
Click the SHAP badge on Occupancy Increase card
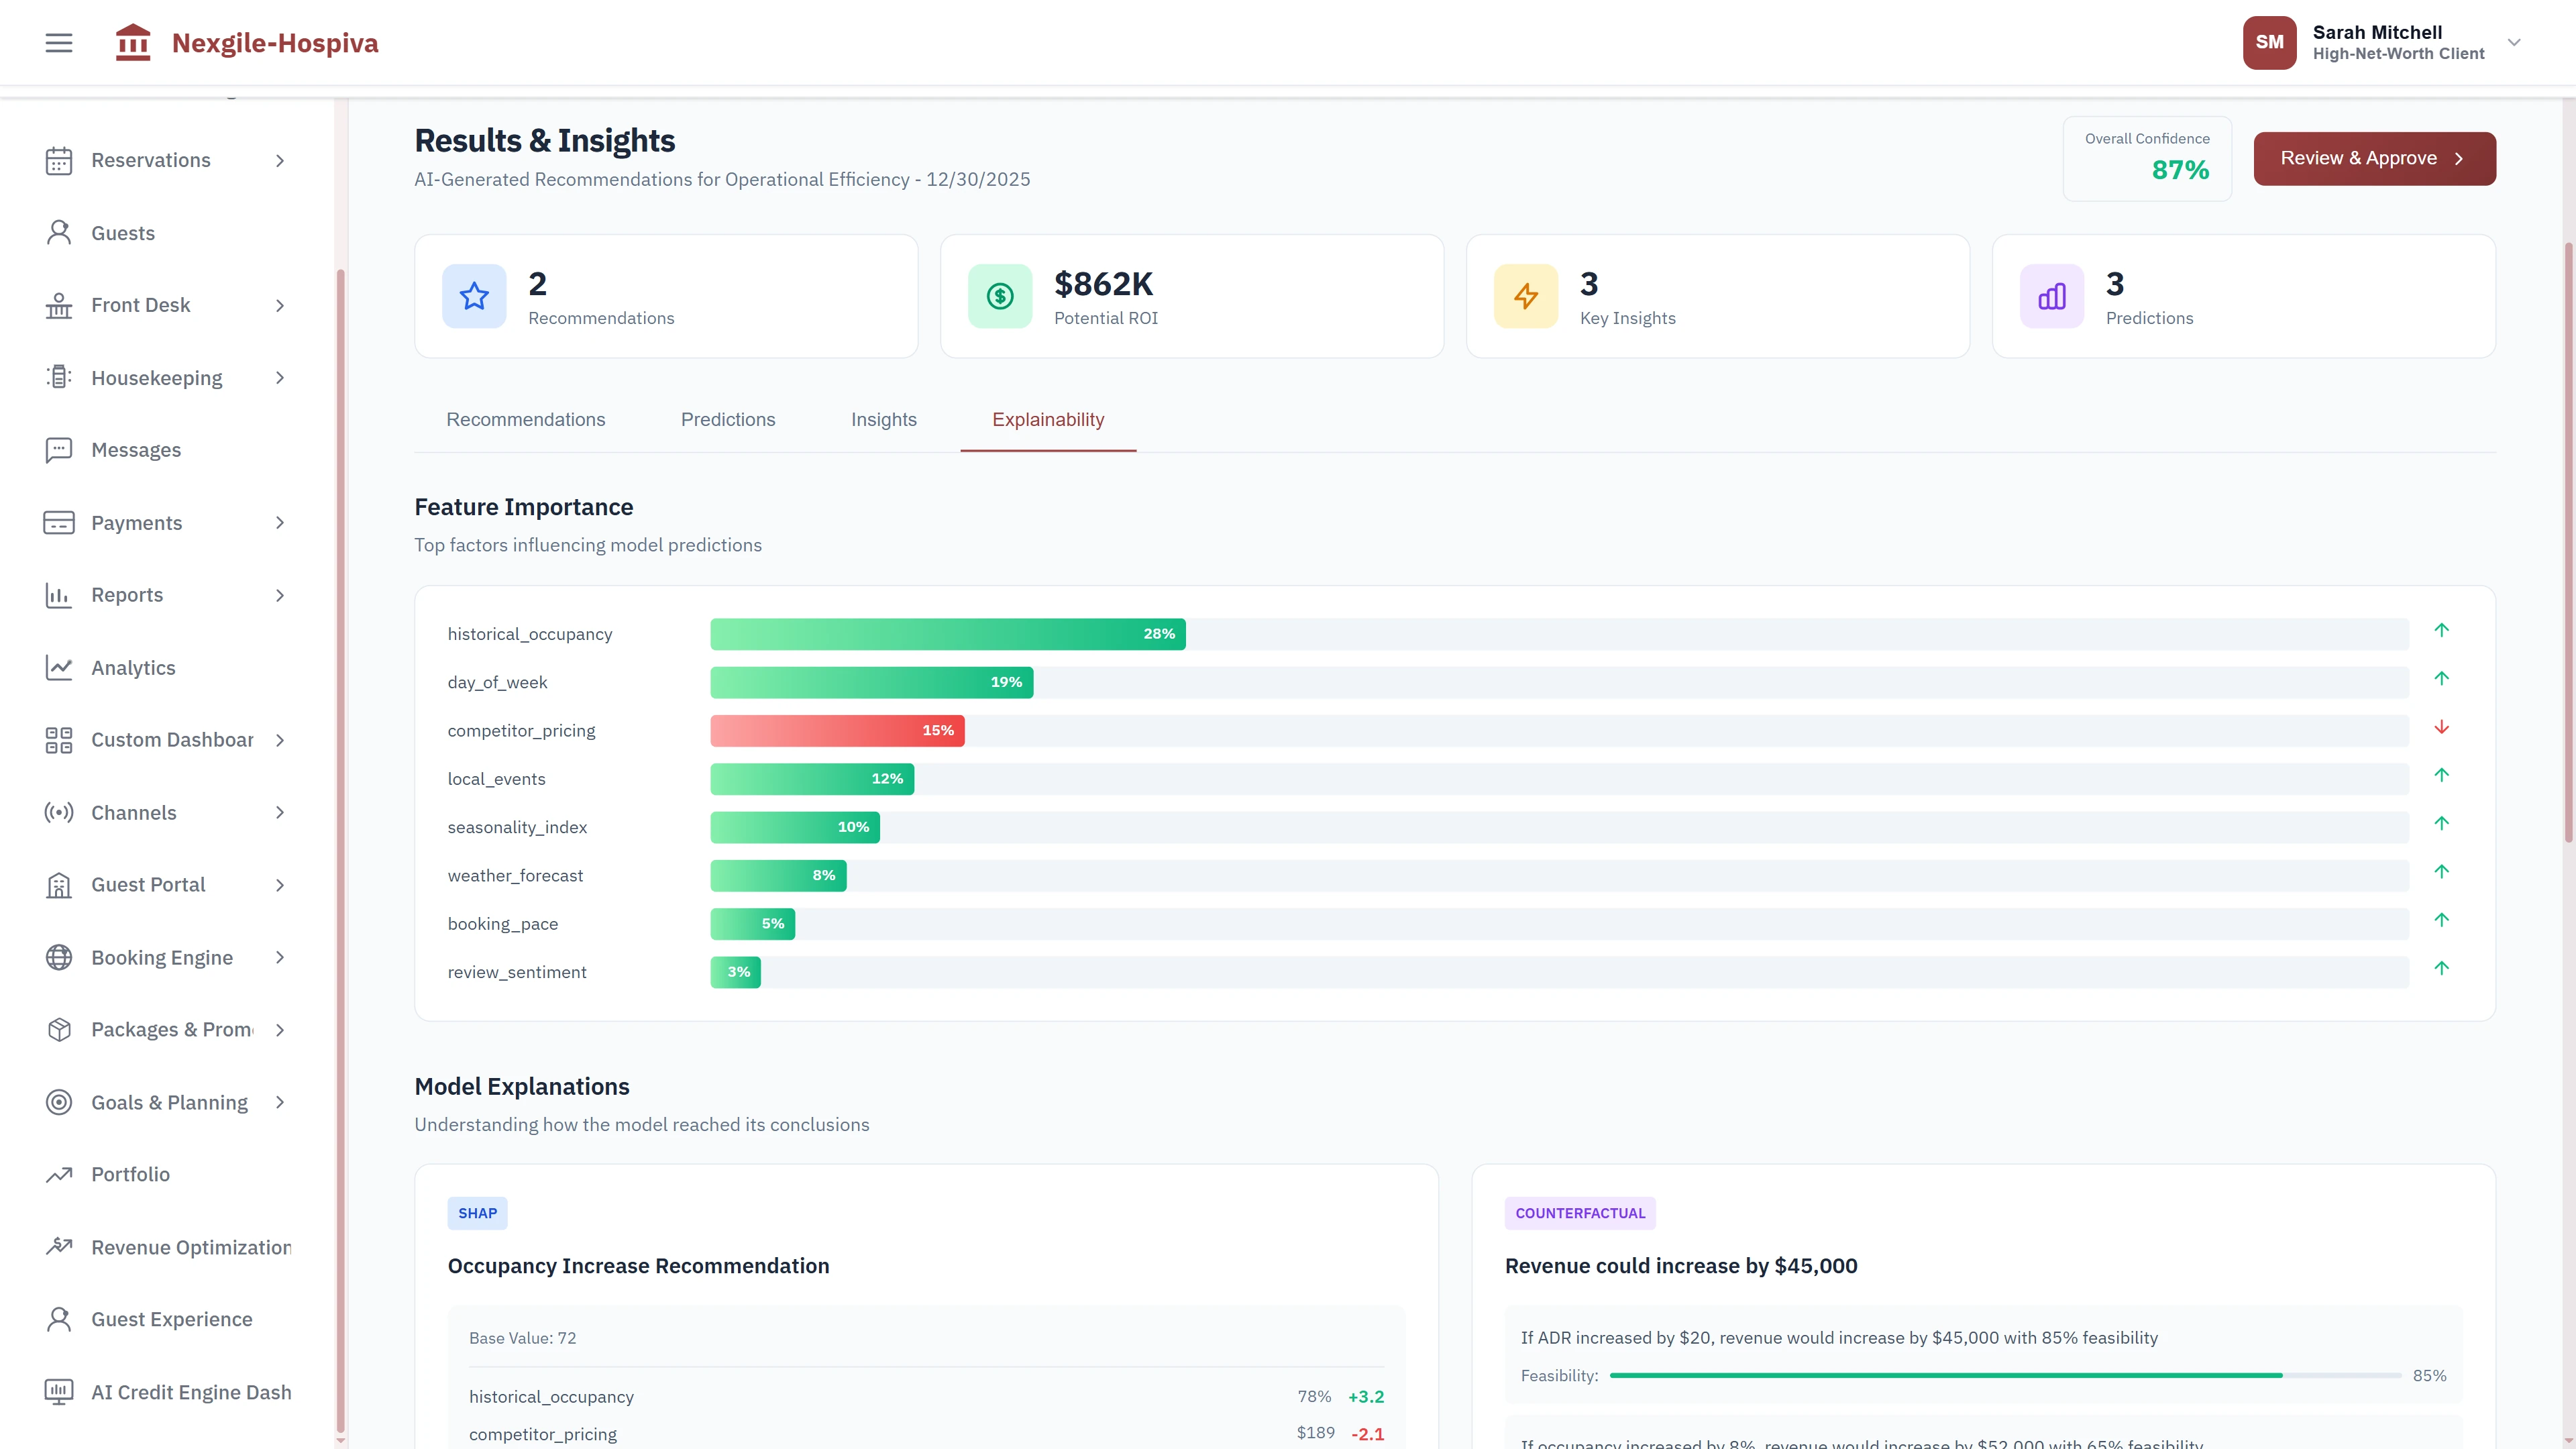tap(477, 1213)
